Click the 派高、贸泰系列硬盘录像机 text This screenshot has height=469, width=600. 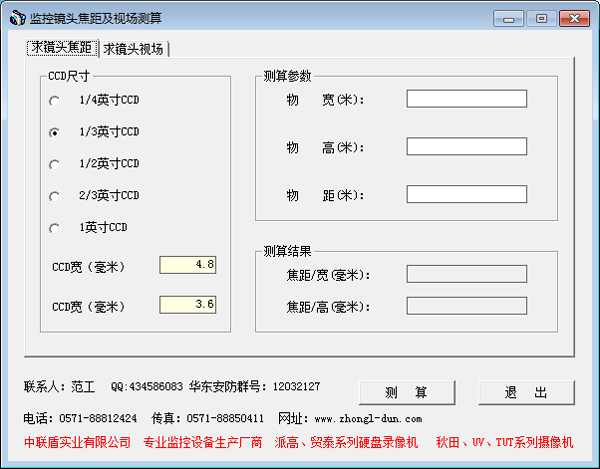click(346, 442)
